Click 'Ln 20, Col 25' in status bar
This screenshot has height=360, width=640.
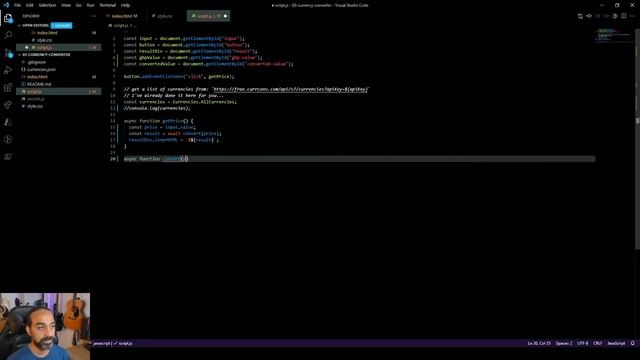click(539, 343)
